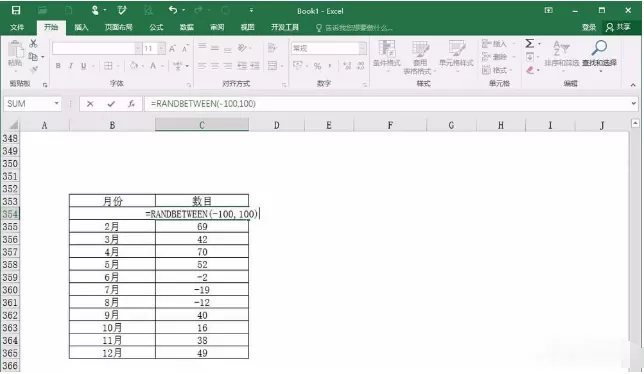
Task: Open the Insert cells (插入) dropdown
Action: [498, 44]
